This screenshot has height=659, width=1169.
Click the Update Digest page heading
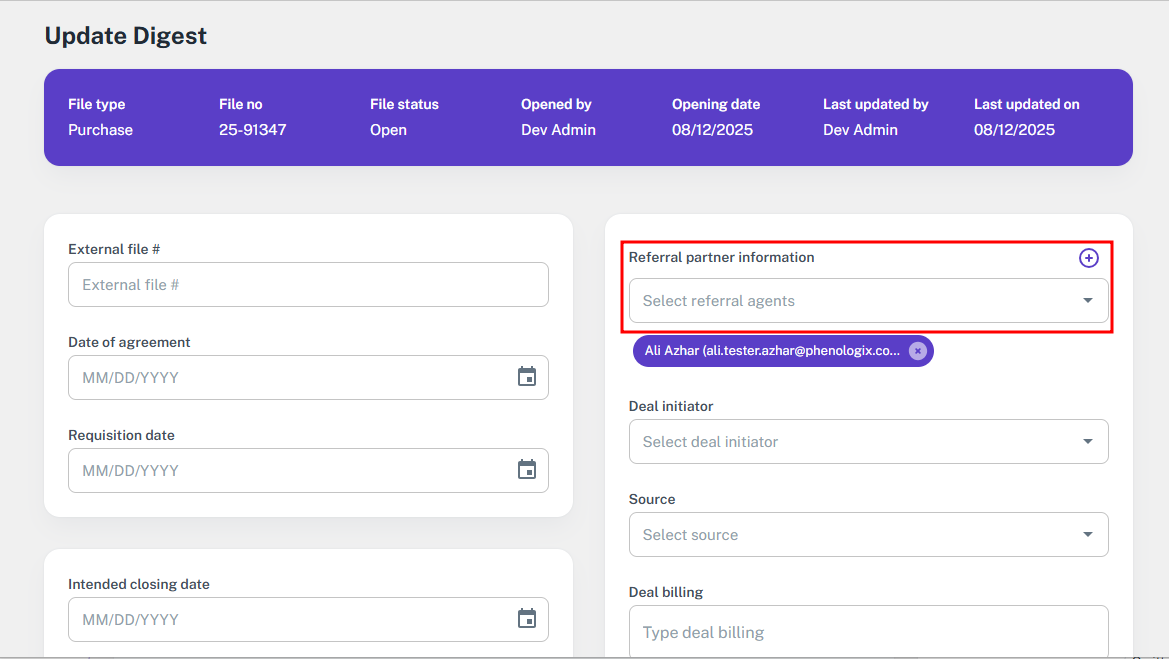click(126, 36)
